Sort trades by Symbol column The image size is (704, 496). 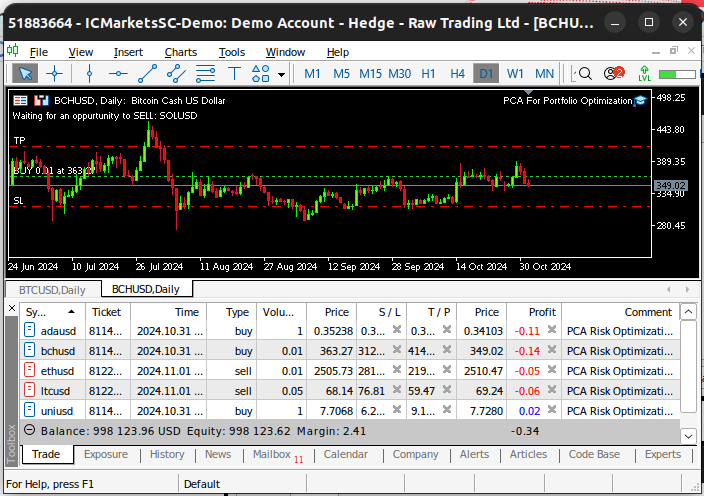[x=53, y=312]
